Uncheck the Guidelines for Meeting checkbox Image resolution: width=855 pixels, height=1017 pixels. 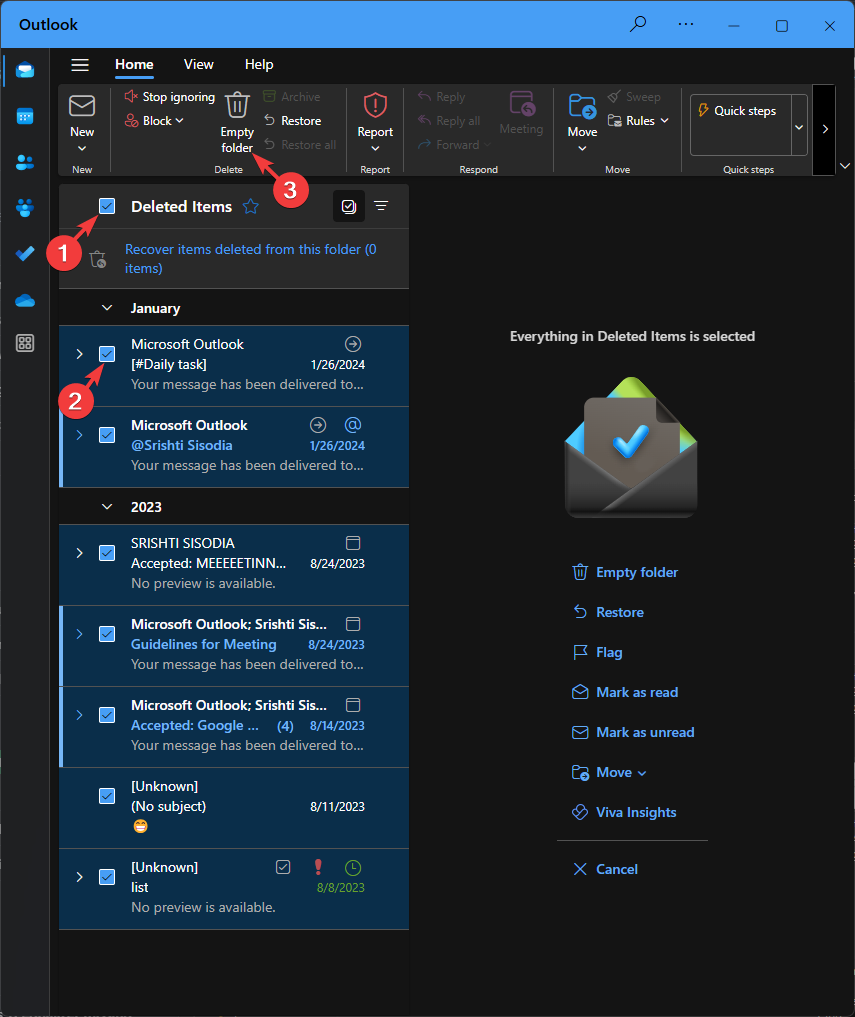(x=107, y=634)
